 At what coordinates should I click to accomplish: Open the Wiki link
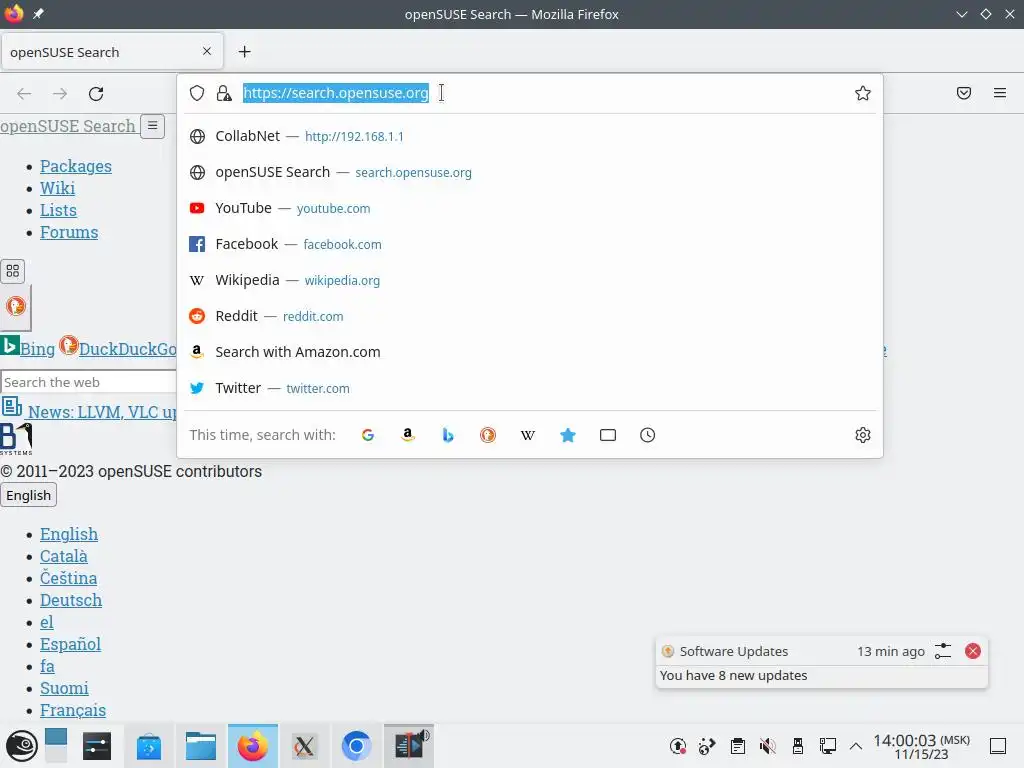pyautogui.click(x=57, y=188)
